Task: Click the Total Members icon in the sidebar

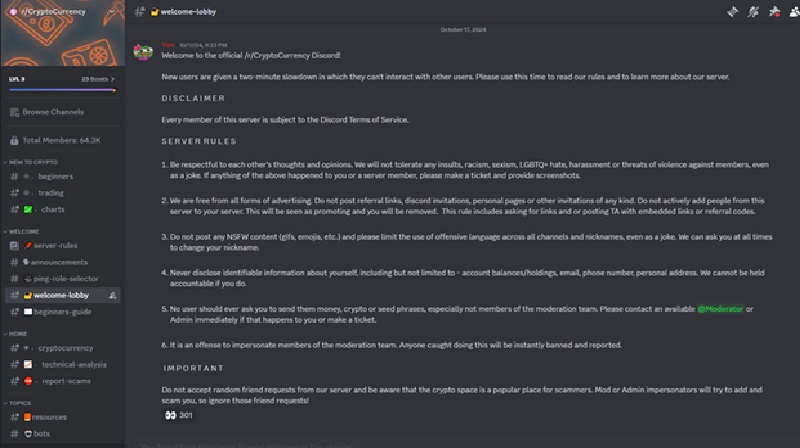Action: [x=13, y=140]
